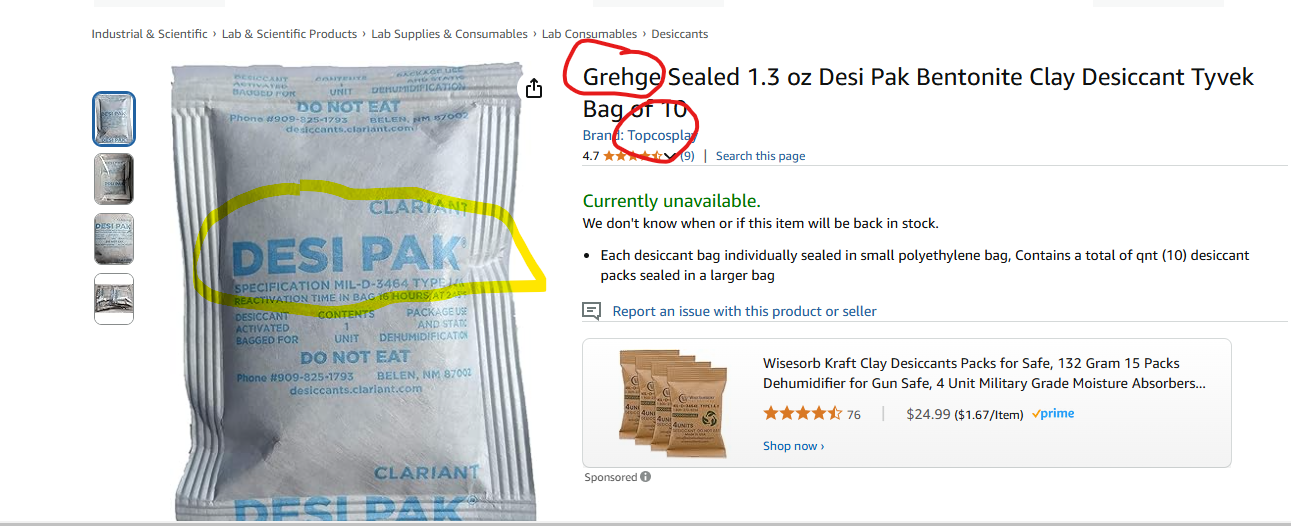Select the third product thumbnail
Screen dimensions: 1291x526
114,239
